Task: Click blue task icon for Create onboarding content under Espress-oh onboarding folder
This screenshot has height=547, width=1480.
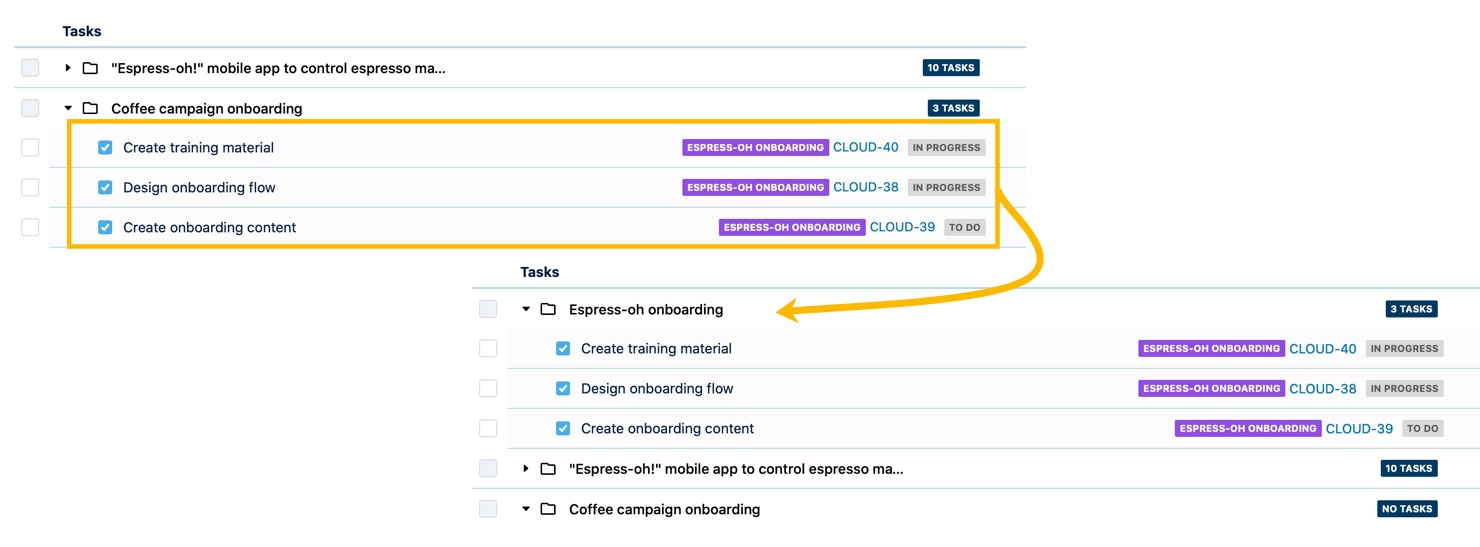Action: point(563,429)
